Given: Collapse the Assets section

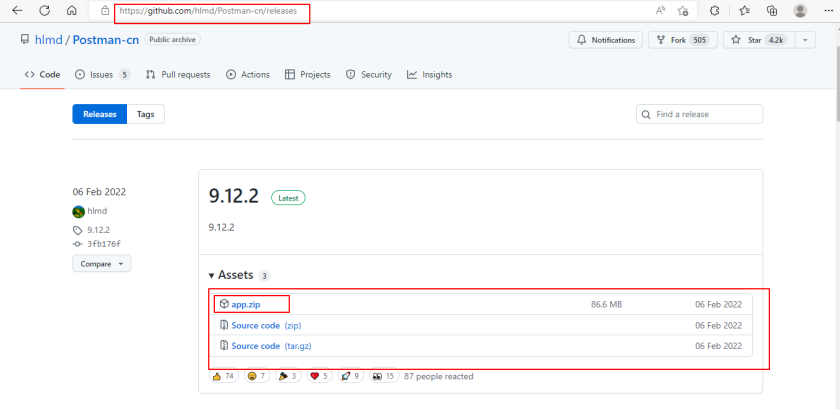Looking at the screenshot, I should click(x=235, y=276).
